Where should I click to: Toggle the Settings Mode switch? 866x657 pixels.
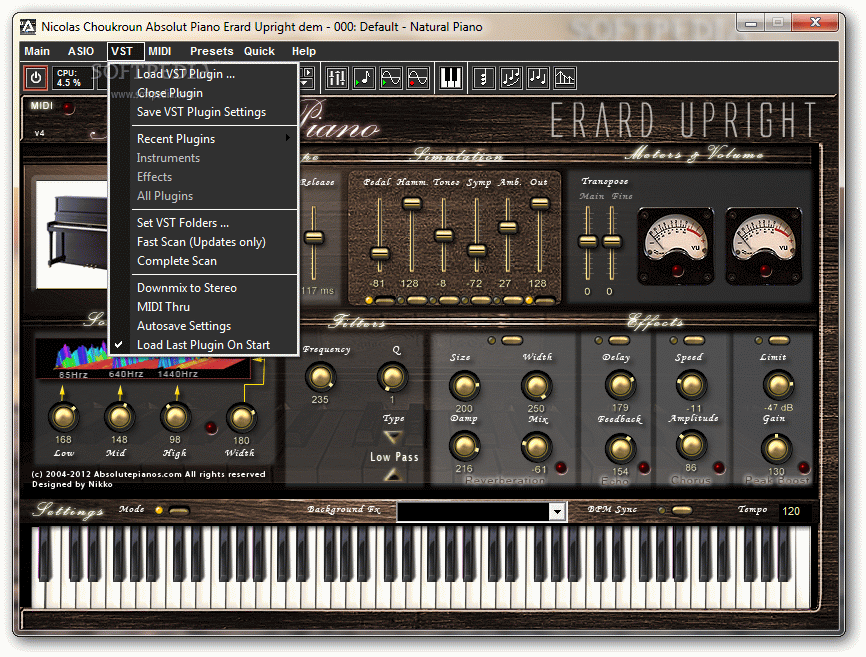[179, 511]
